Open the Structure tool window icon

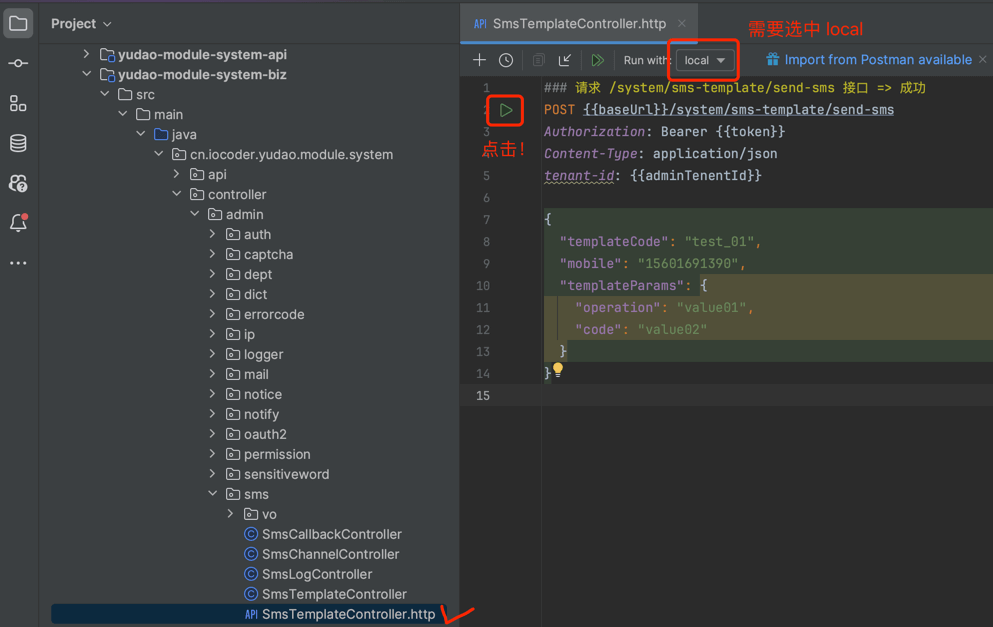click(x=18, y=103)
